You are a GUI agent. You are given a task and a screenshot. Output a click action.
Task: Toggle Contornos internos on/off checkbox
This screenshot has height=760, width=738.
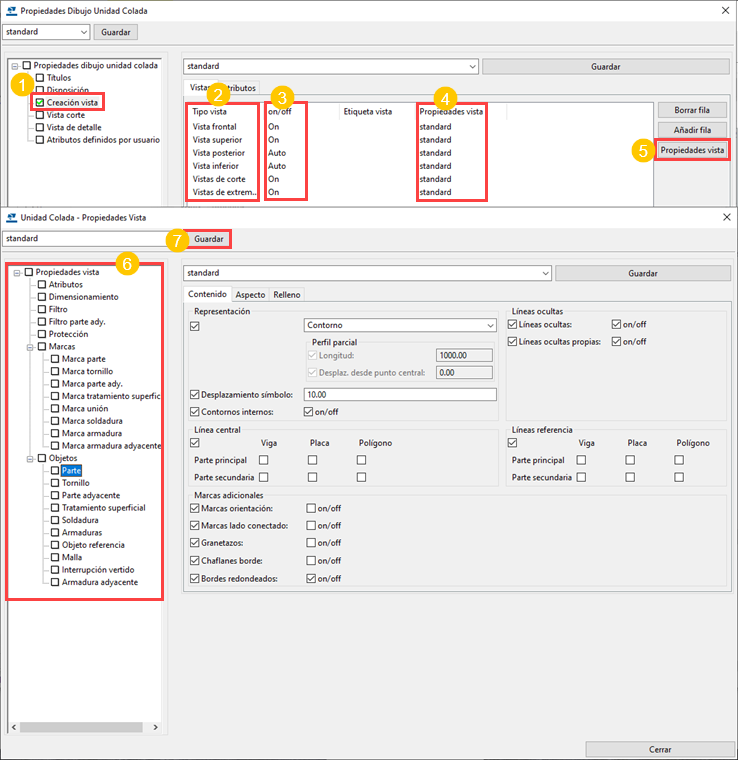point(308,412)
